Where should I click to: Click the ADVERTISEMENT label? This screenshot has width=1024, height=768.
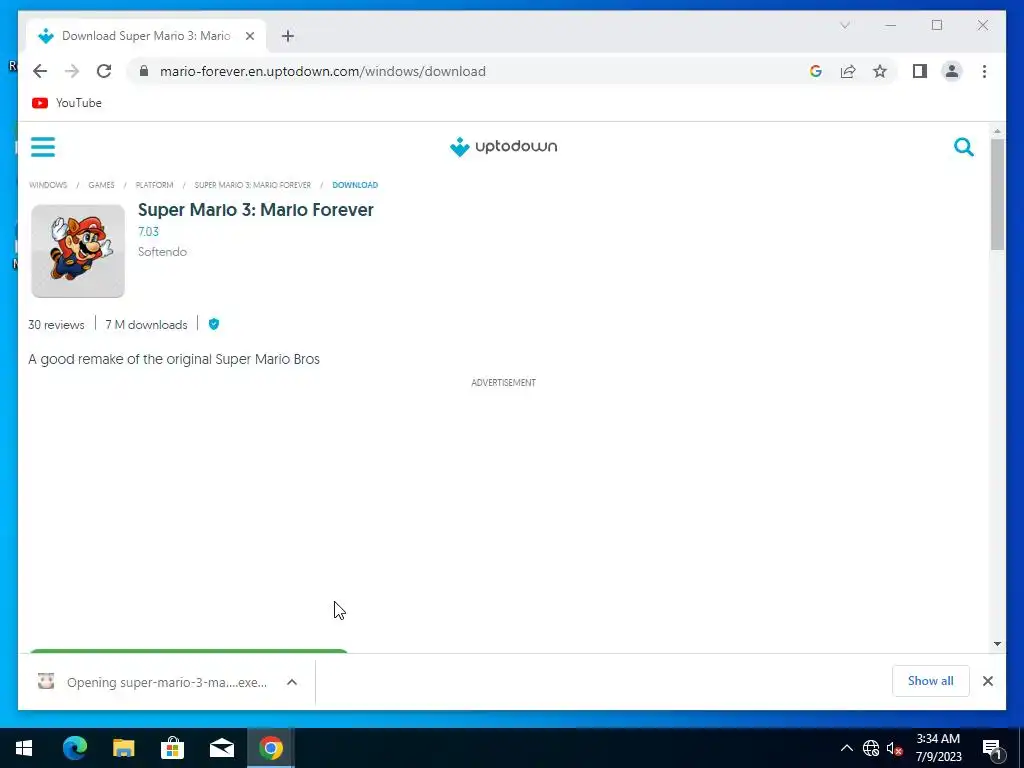point(504,383)
